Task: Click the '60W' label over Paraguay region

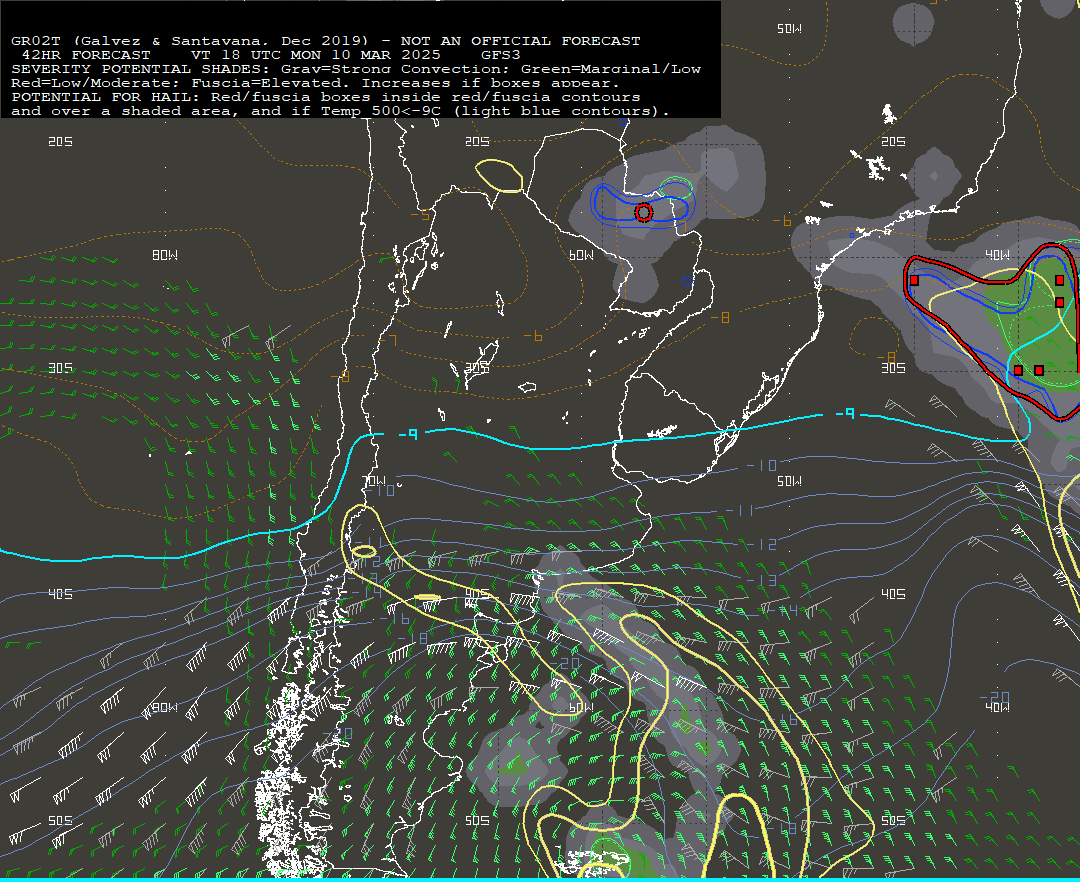Action: pos(581,255)
